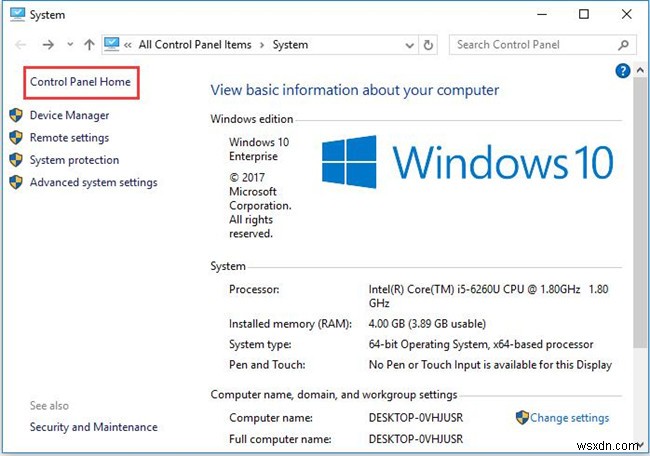
Task: Click the Windows 10 logo image
Action: 468,162
